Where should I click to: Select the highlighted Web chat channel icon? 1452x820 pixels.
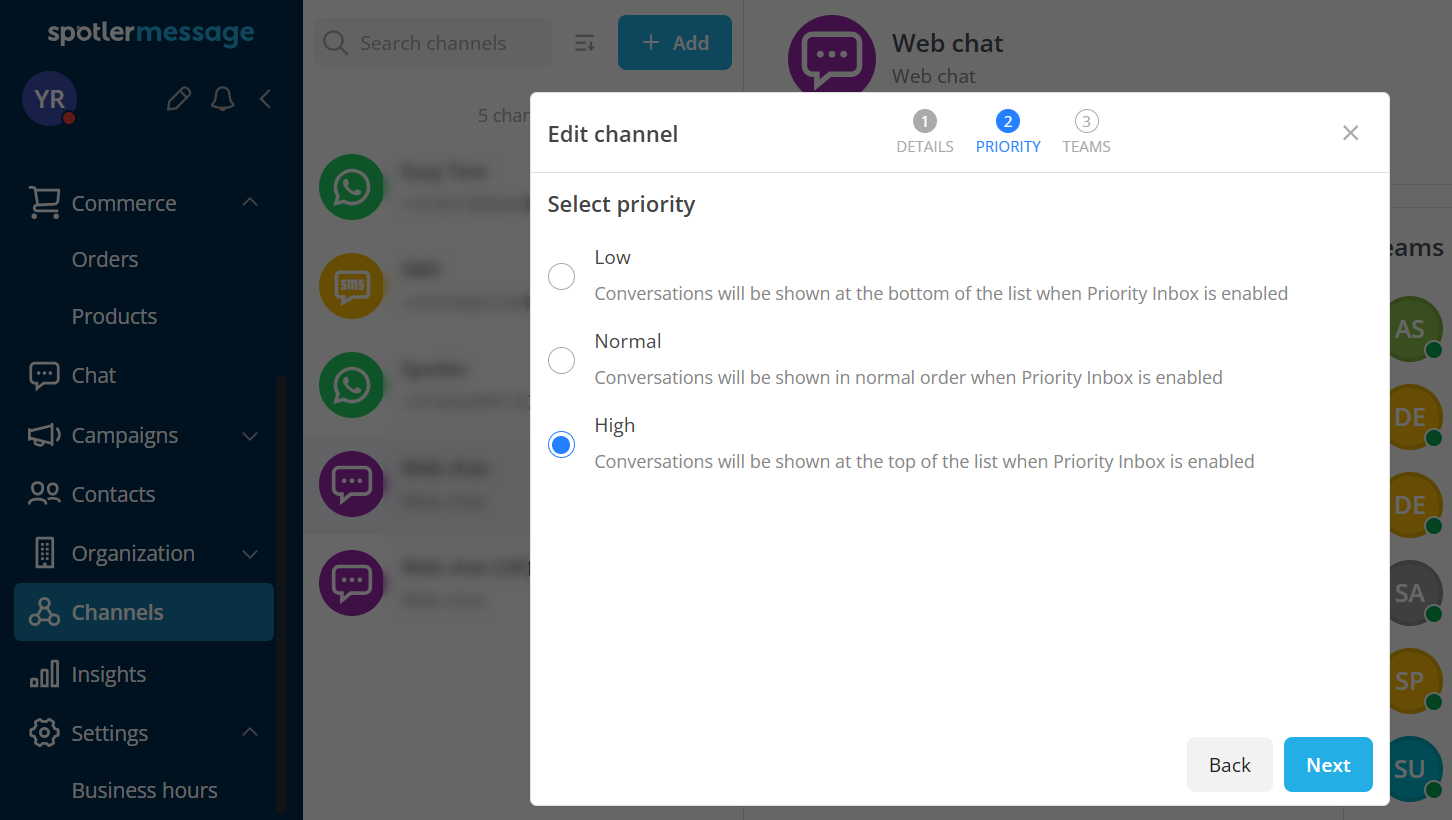[x=351, y=484]
